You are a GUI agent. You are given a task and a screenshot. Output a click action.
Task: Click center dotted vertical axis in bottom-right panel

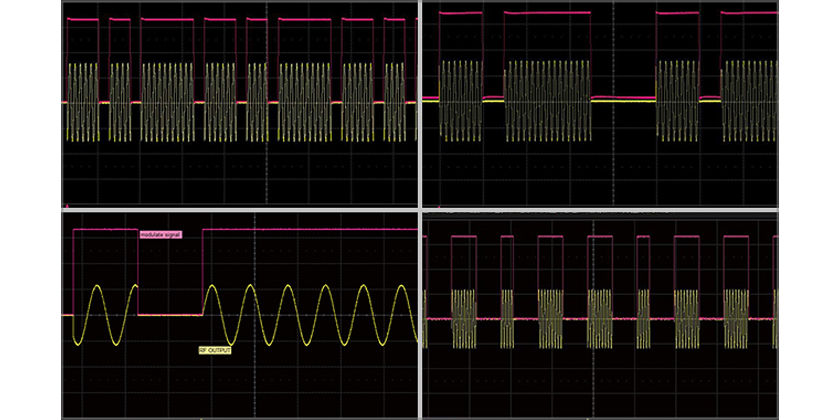(598, 380)
